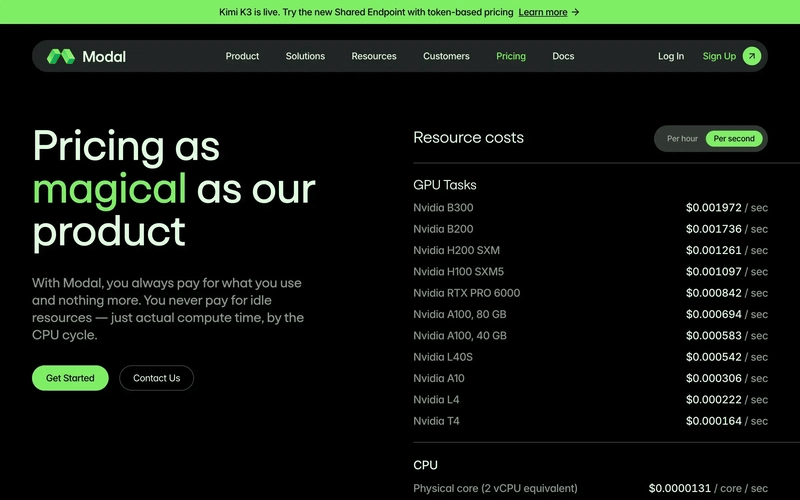This screenshot has height=500, width=800.
Task: Click the Resource costs heading
Action: tap(468, 138)
